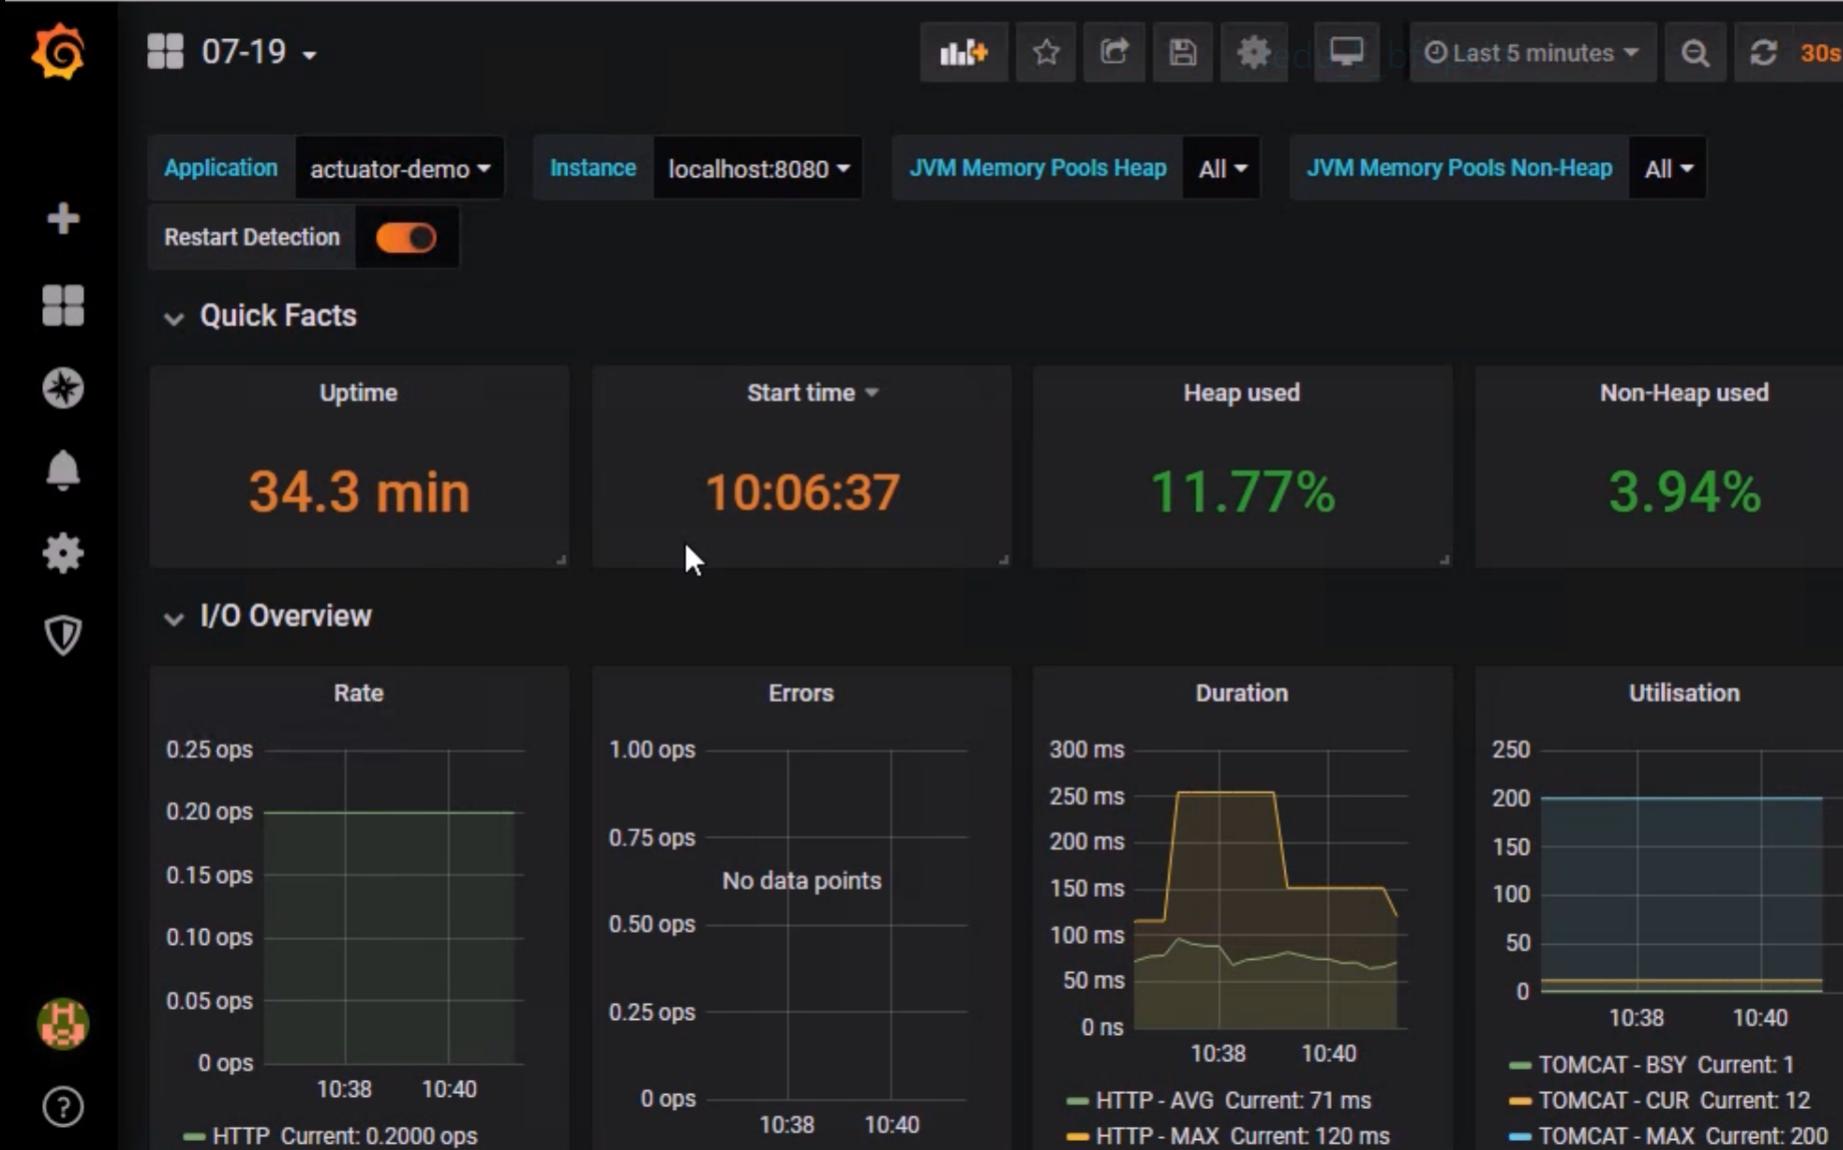Open the Non-Heap used panel title menu
Screen dimensions: 1843x1150
point(1684,393)
